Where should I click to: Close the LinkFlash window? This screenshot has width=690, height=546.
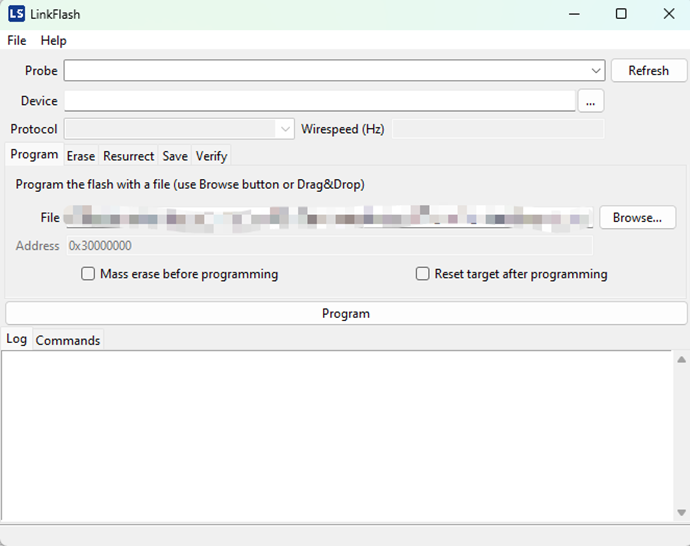(x=668, y=14)
